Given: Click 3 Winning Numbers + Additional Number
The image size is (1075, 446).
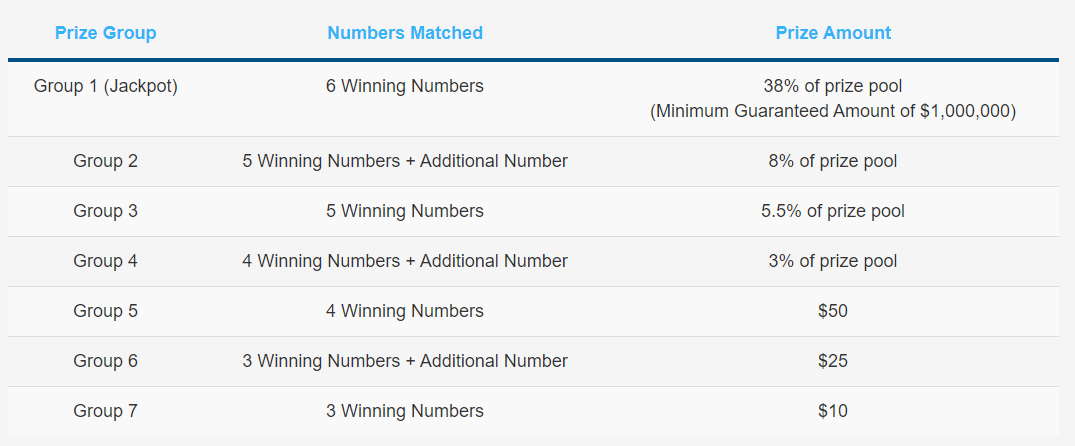Looking at the screenshot, I should point(404,361).
